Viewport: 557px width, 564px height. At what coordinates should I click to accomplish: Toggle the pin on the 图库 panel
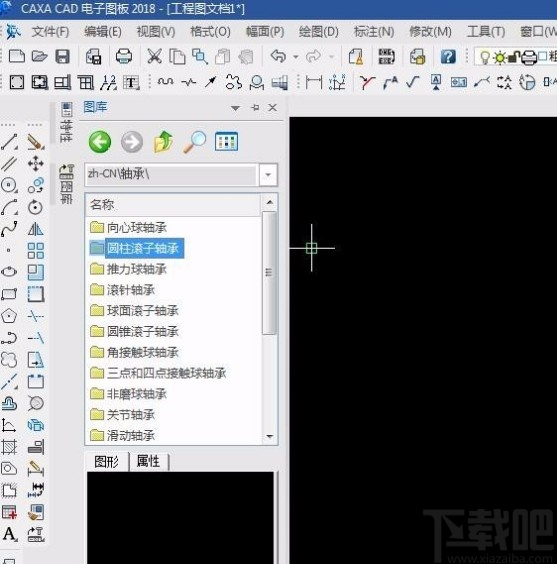255,108
